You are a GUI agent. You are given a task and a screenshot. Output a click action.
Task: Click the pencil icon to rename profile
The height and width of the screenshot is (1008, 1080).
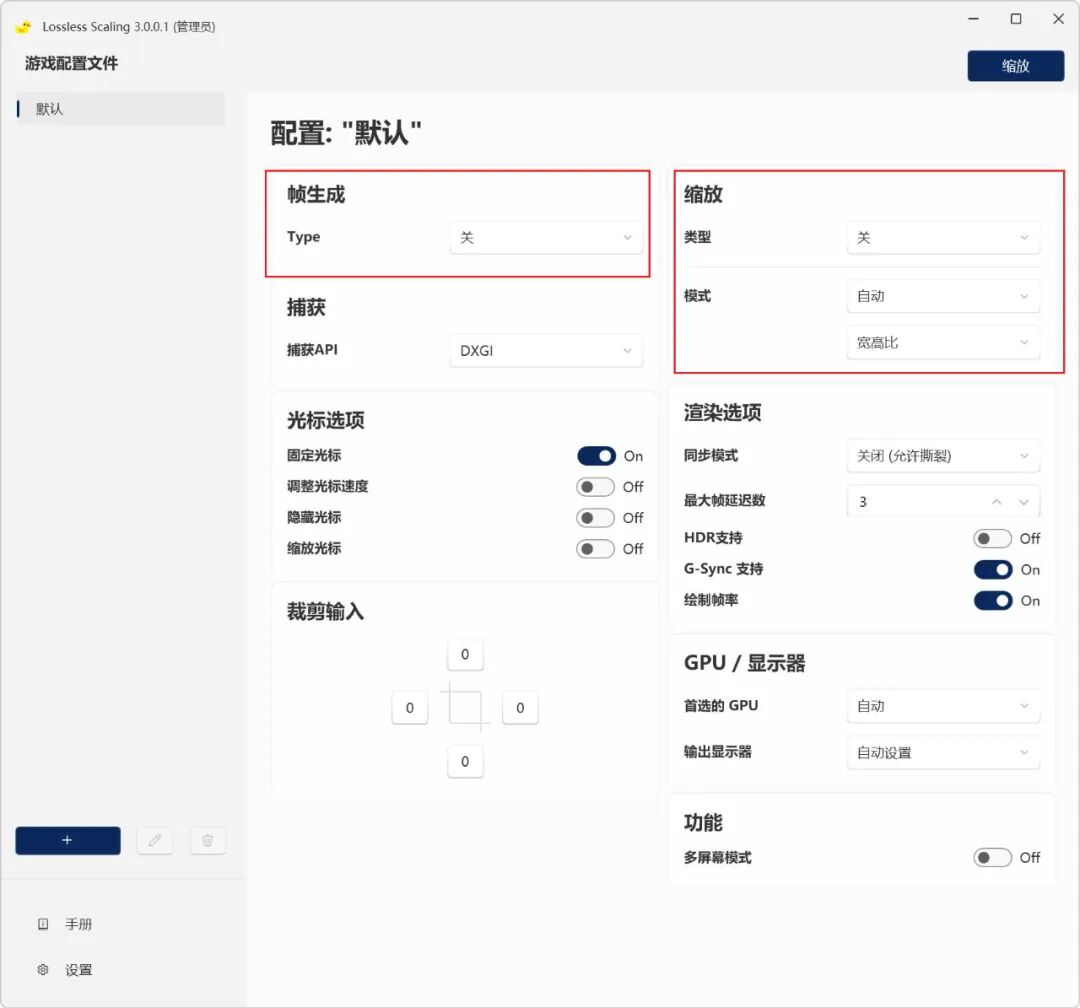click(155, 840)
